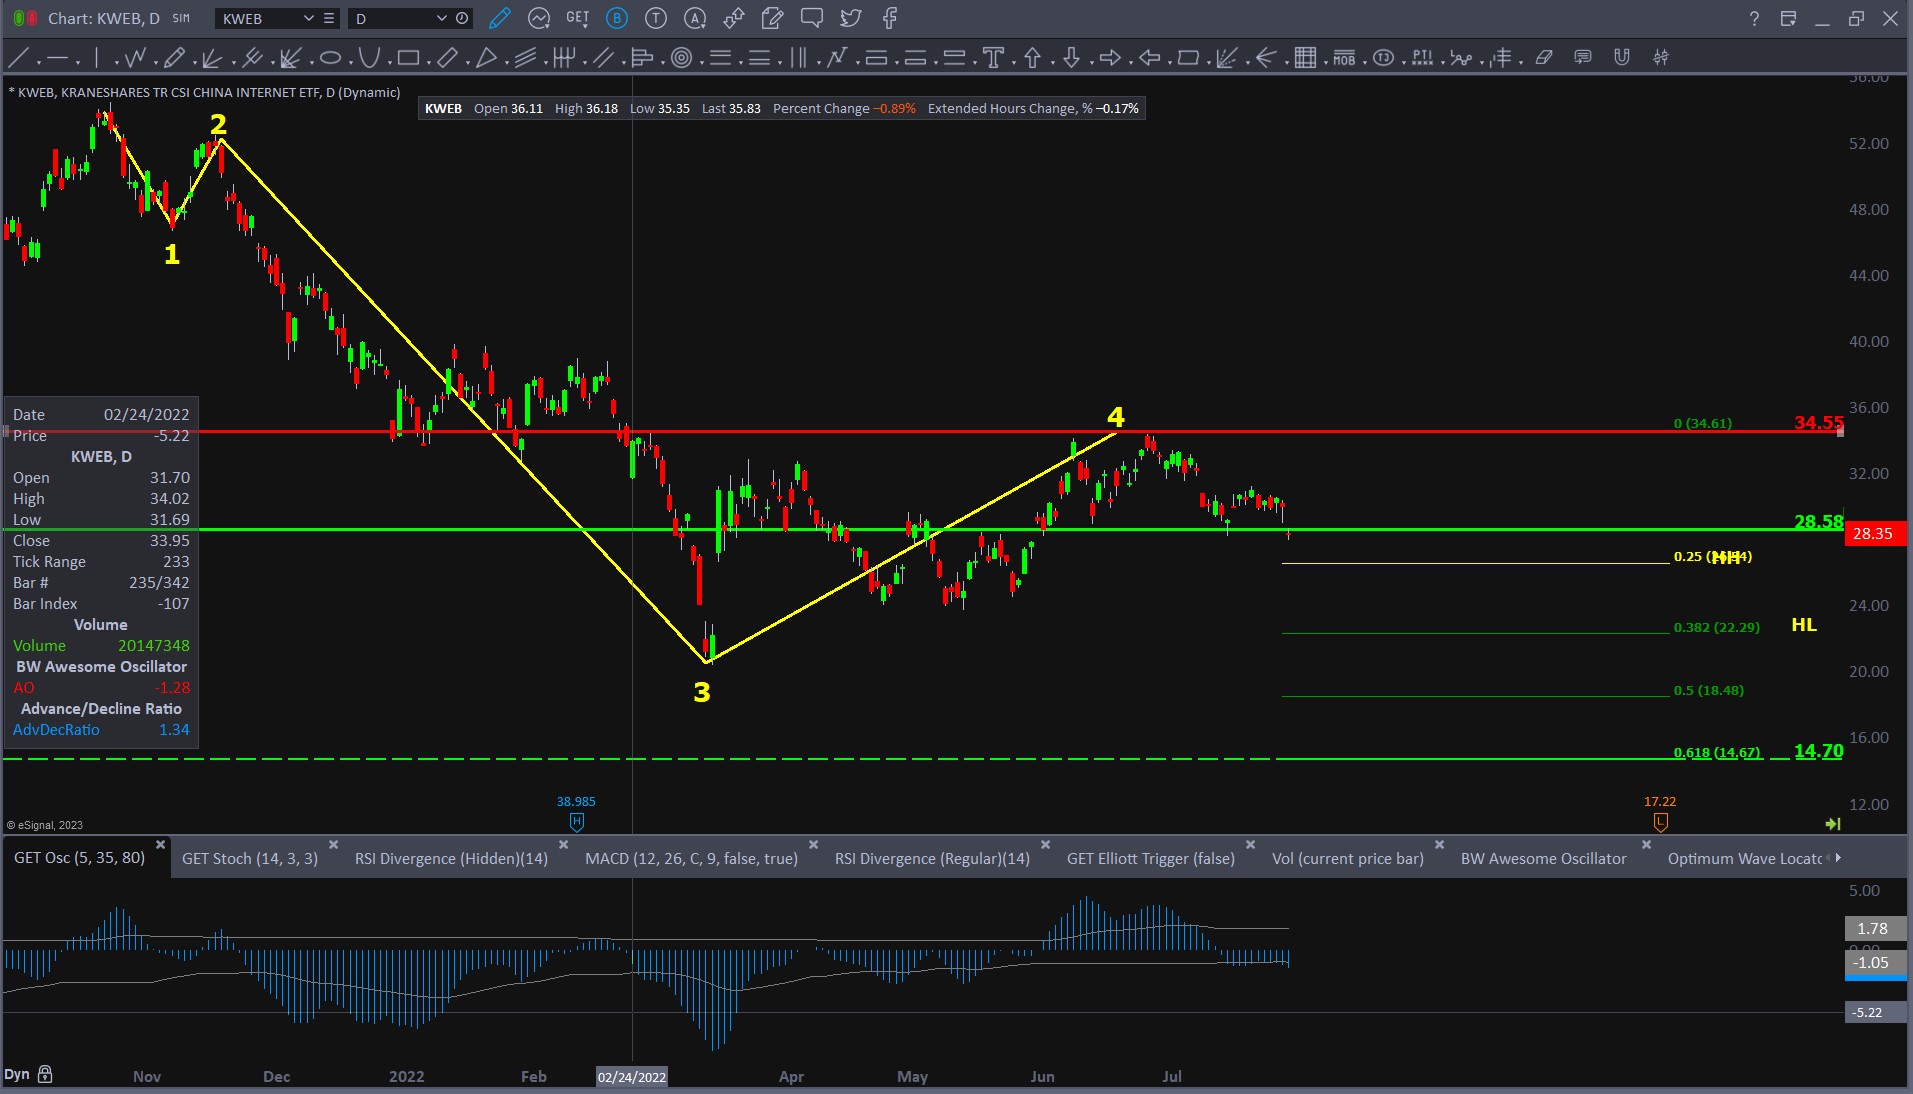Click the magnet snap tool
The width and height of the screenshot is (1913, 1094).
pyautogui.click(x=1622, y=58)
